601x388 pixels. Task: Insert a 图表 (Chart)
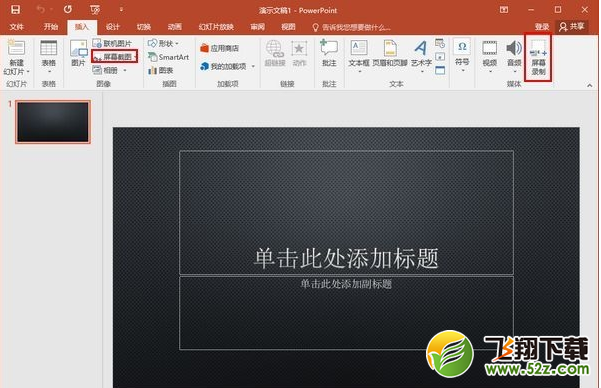pyautogui.click(x=161, y=70)
